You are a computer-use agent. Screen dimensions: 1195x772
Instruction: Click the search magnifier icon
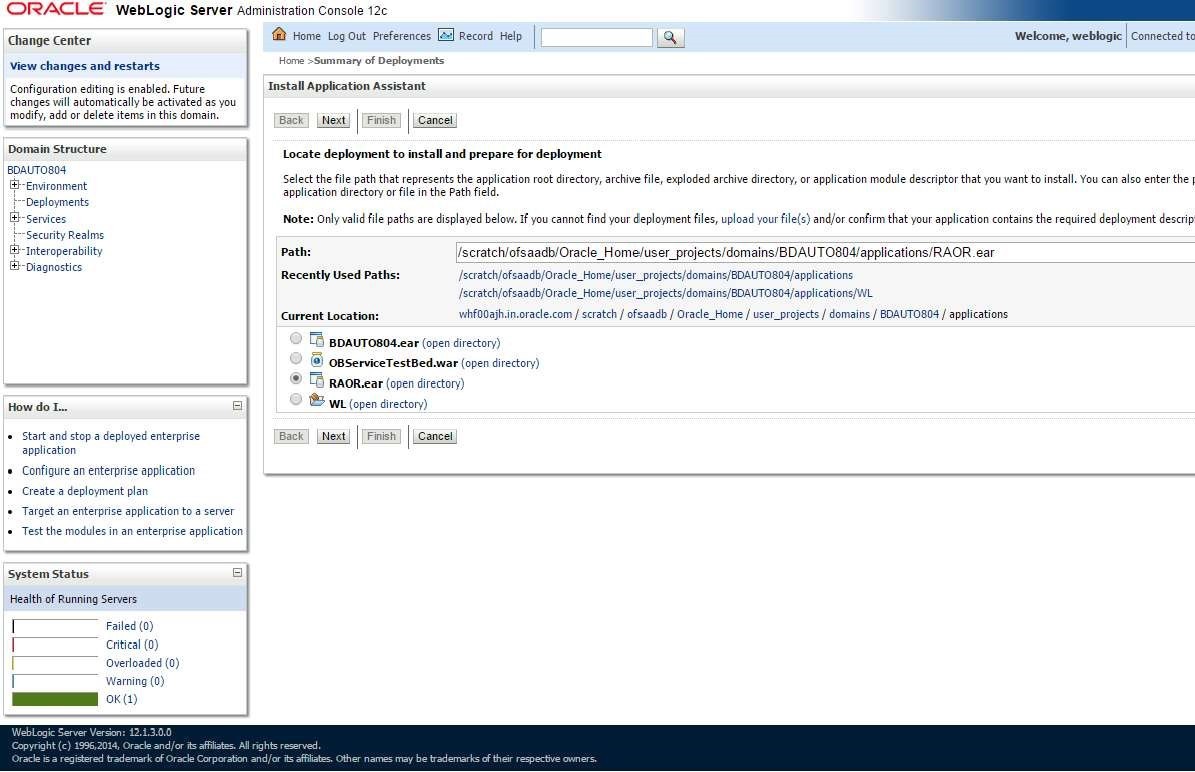[x=670, y=37]
